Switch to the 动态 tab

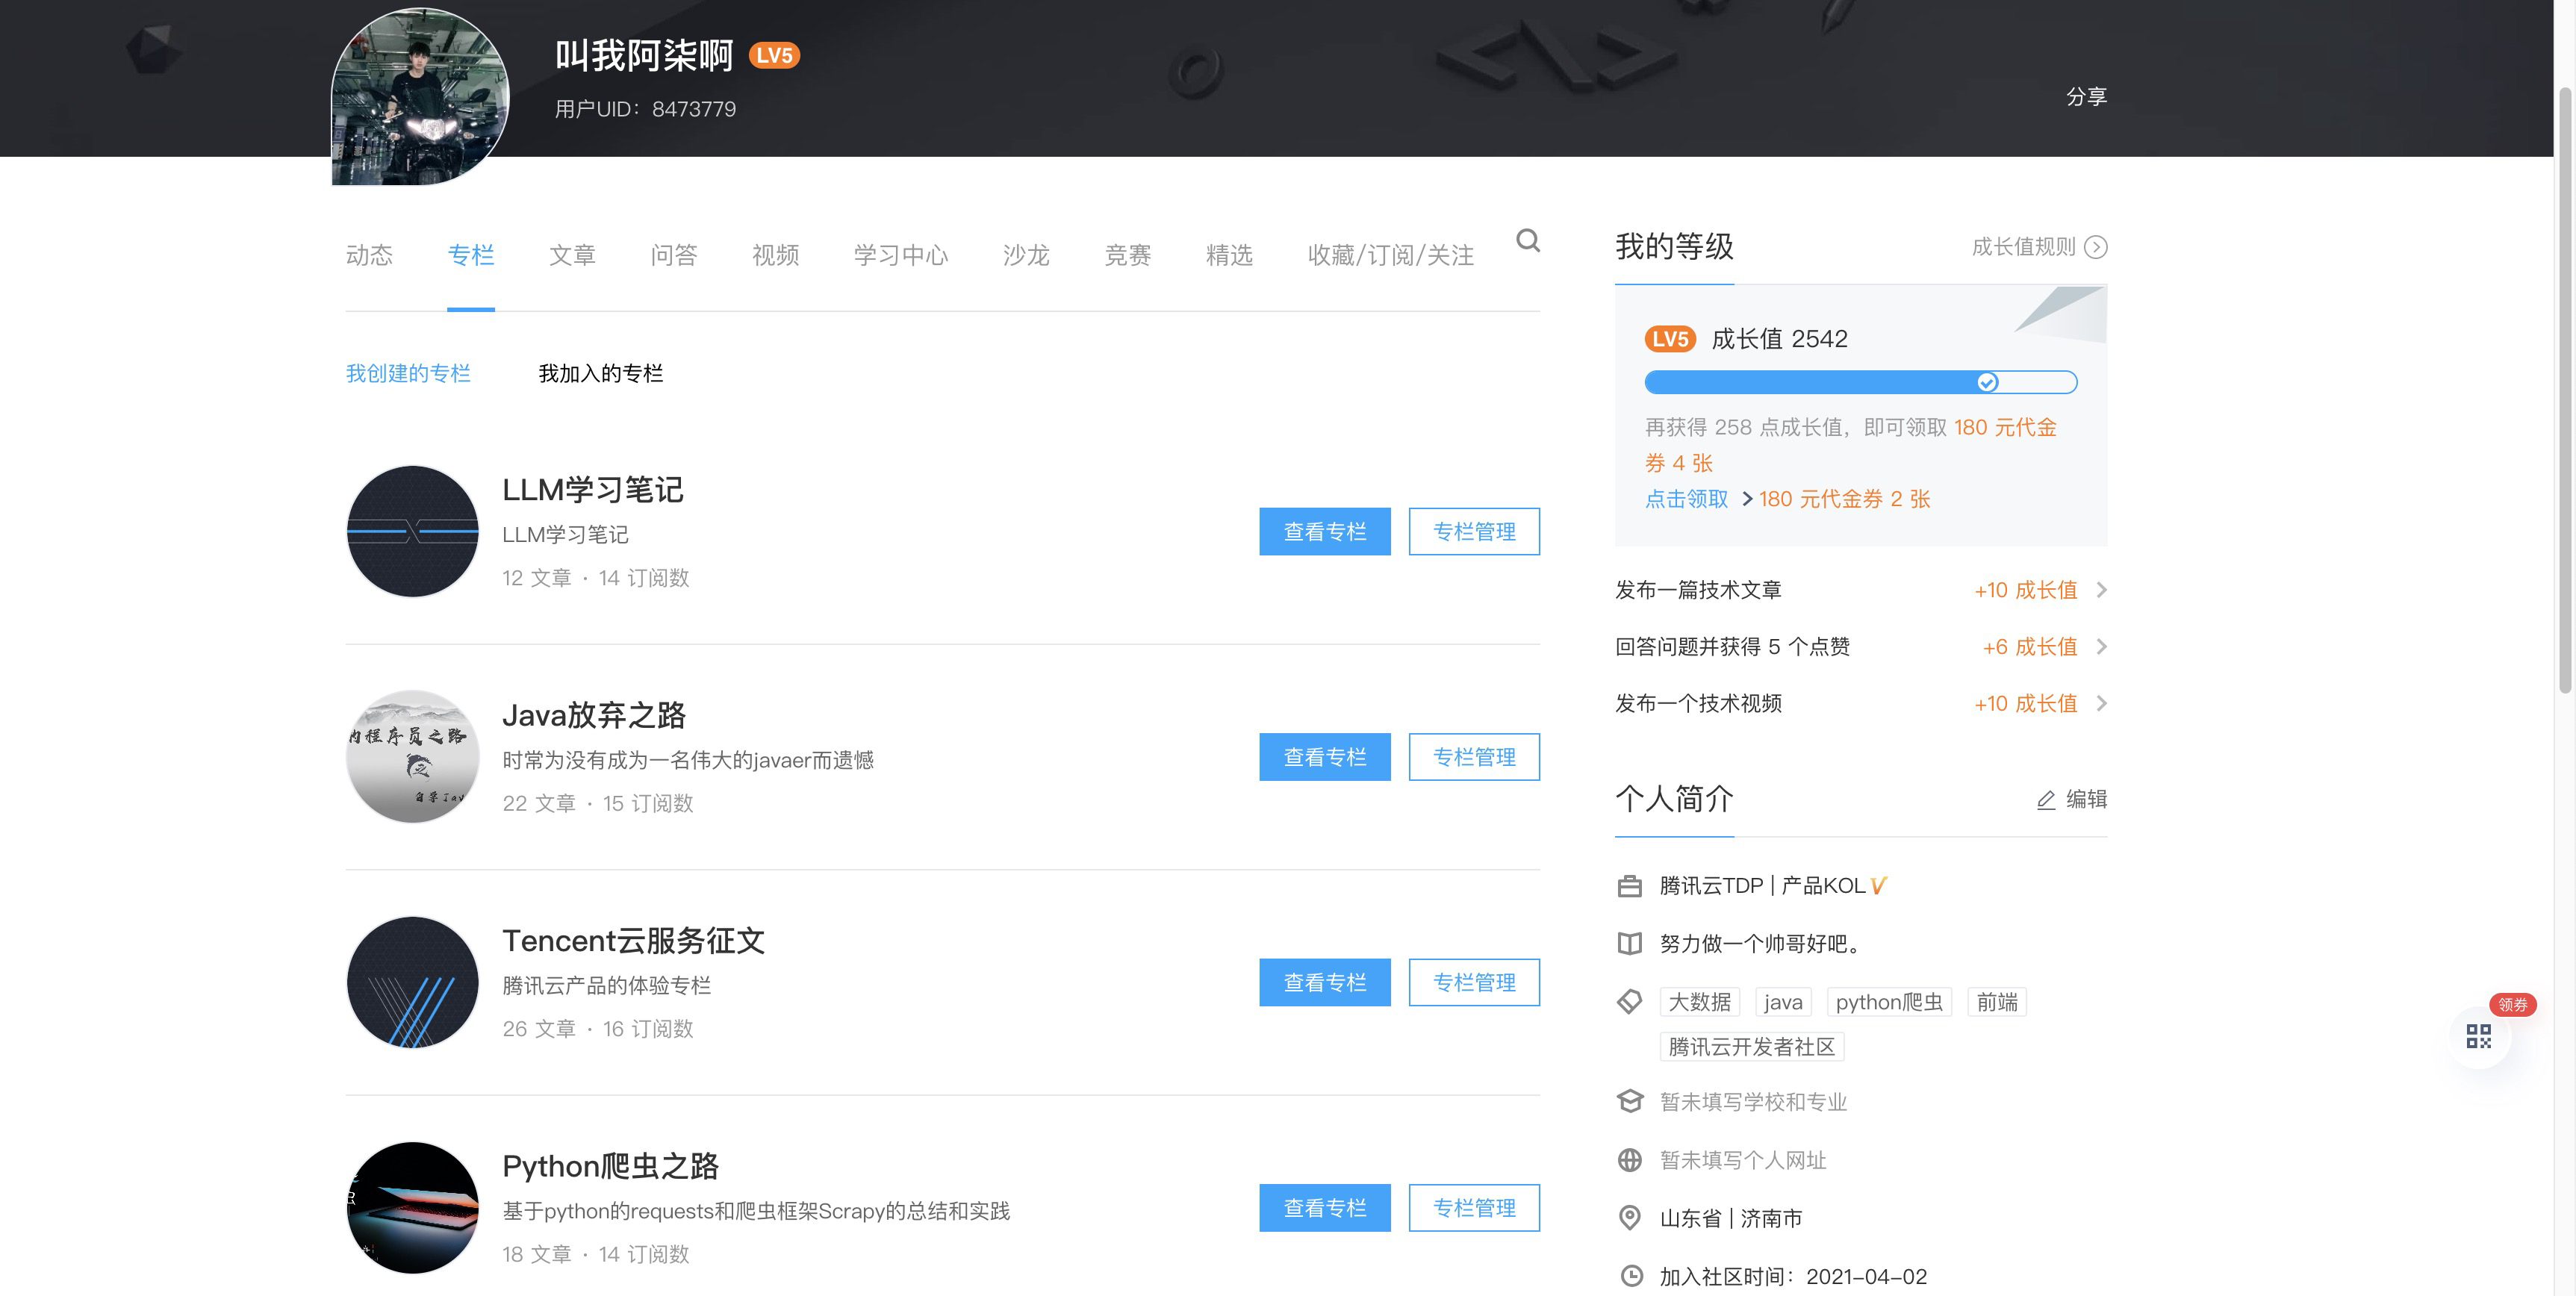pos(369,255)
